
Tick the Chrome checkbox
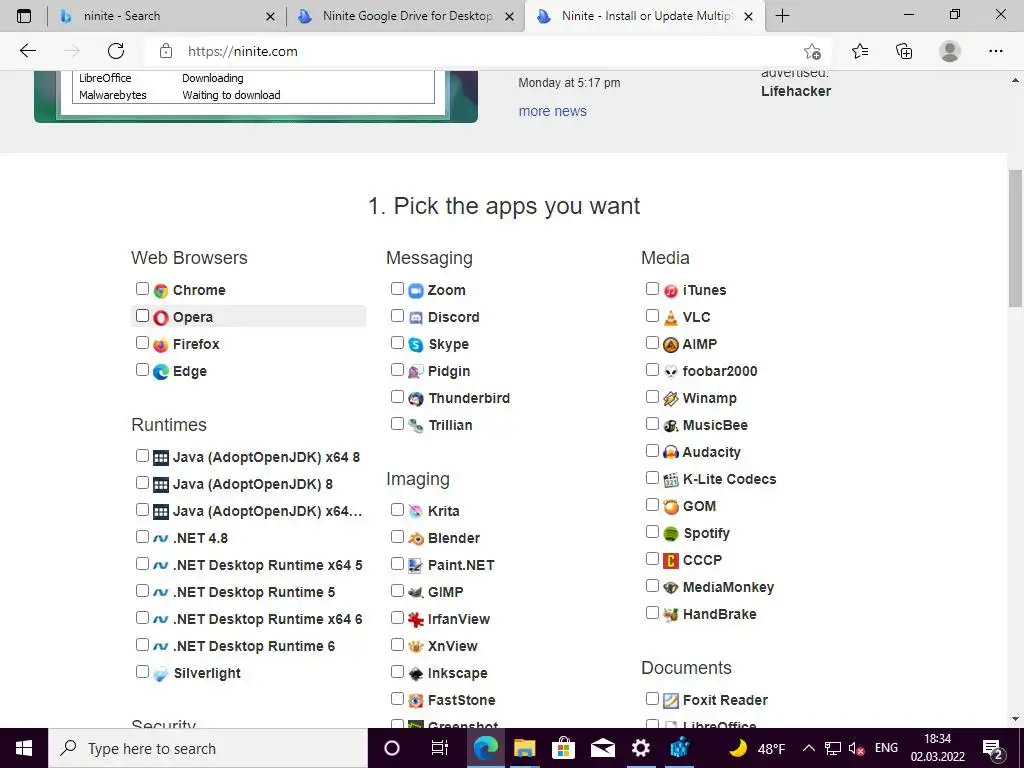[142, 289]
